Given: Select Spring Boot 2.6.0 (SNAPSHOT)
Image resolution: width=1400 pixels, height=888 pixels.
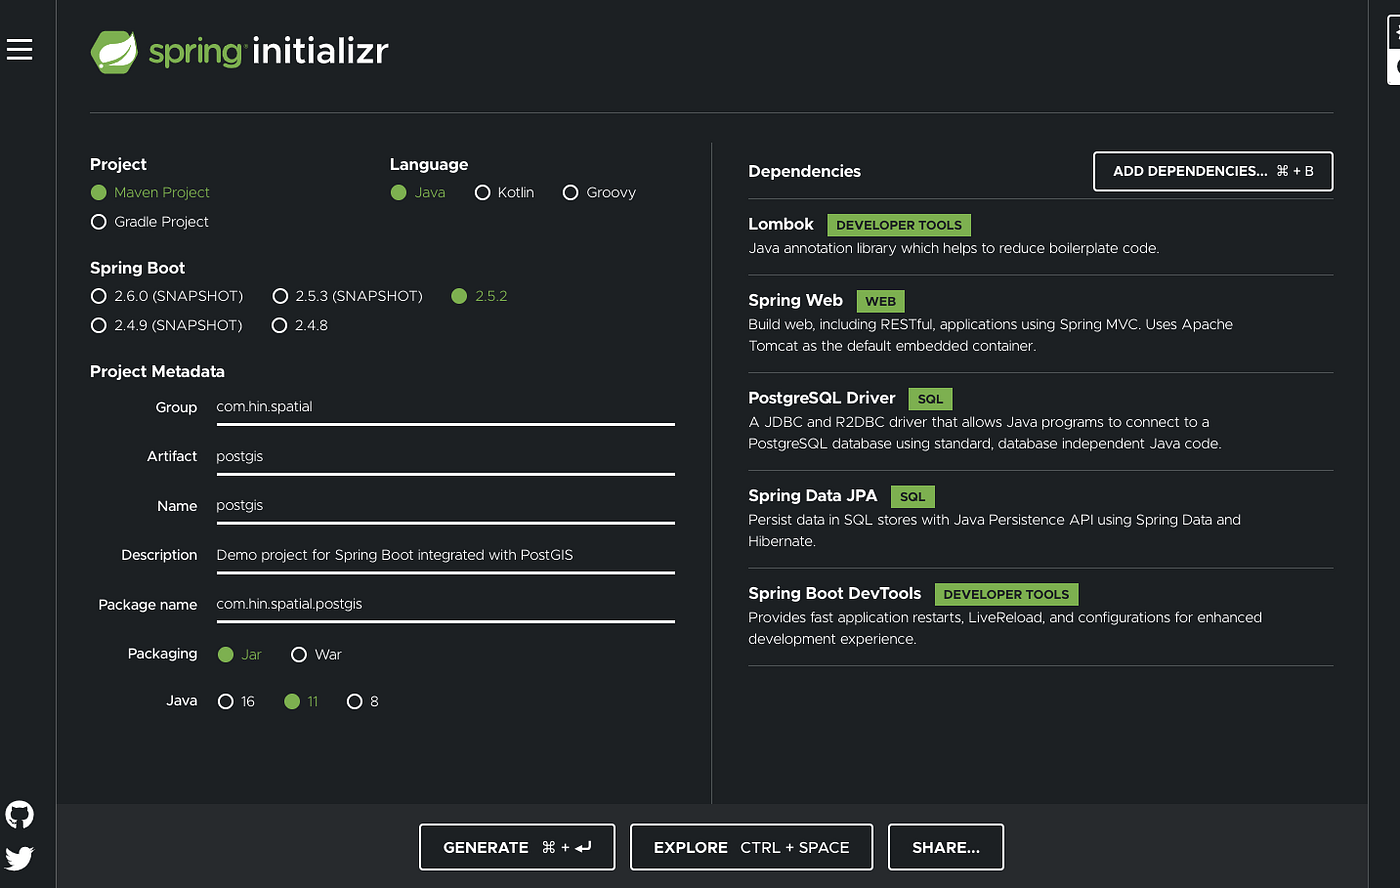Looking at the screenshot, I should 167,296.
